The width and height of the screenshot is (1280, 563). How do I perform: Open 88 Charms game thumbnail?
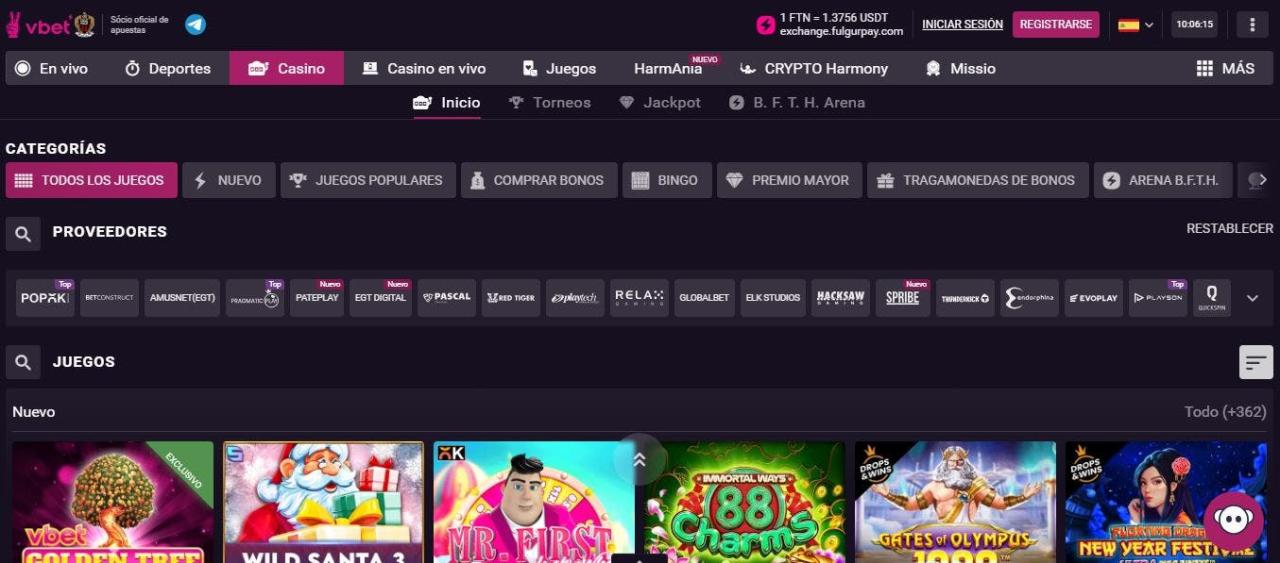tap(745, 502)
